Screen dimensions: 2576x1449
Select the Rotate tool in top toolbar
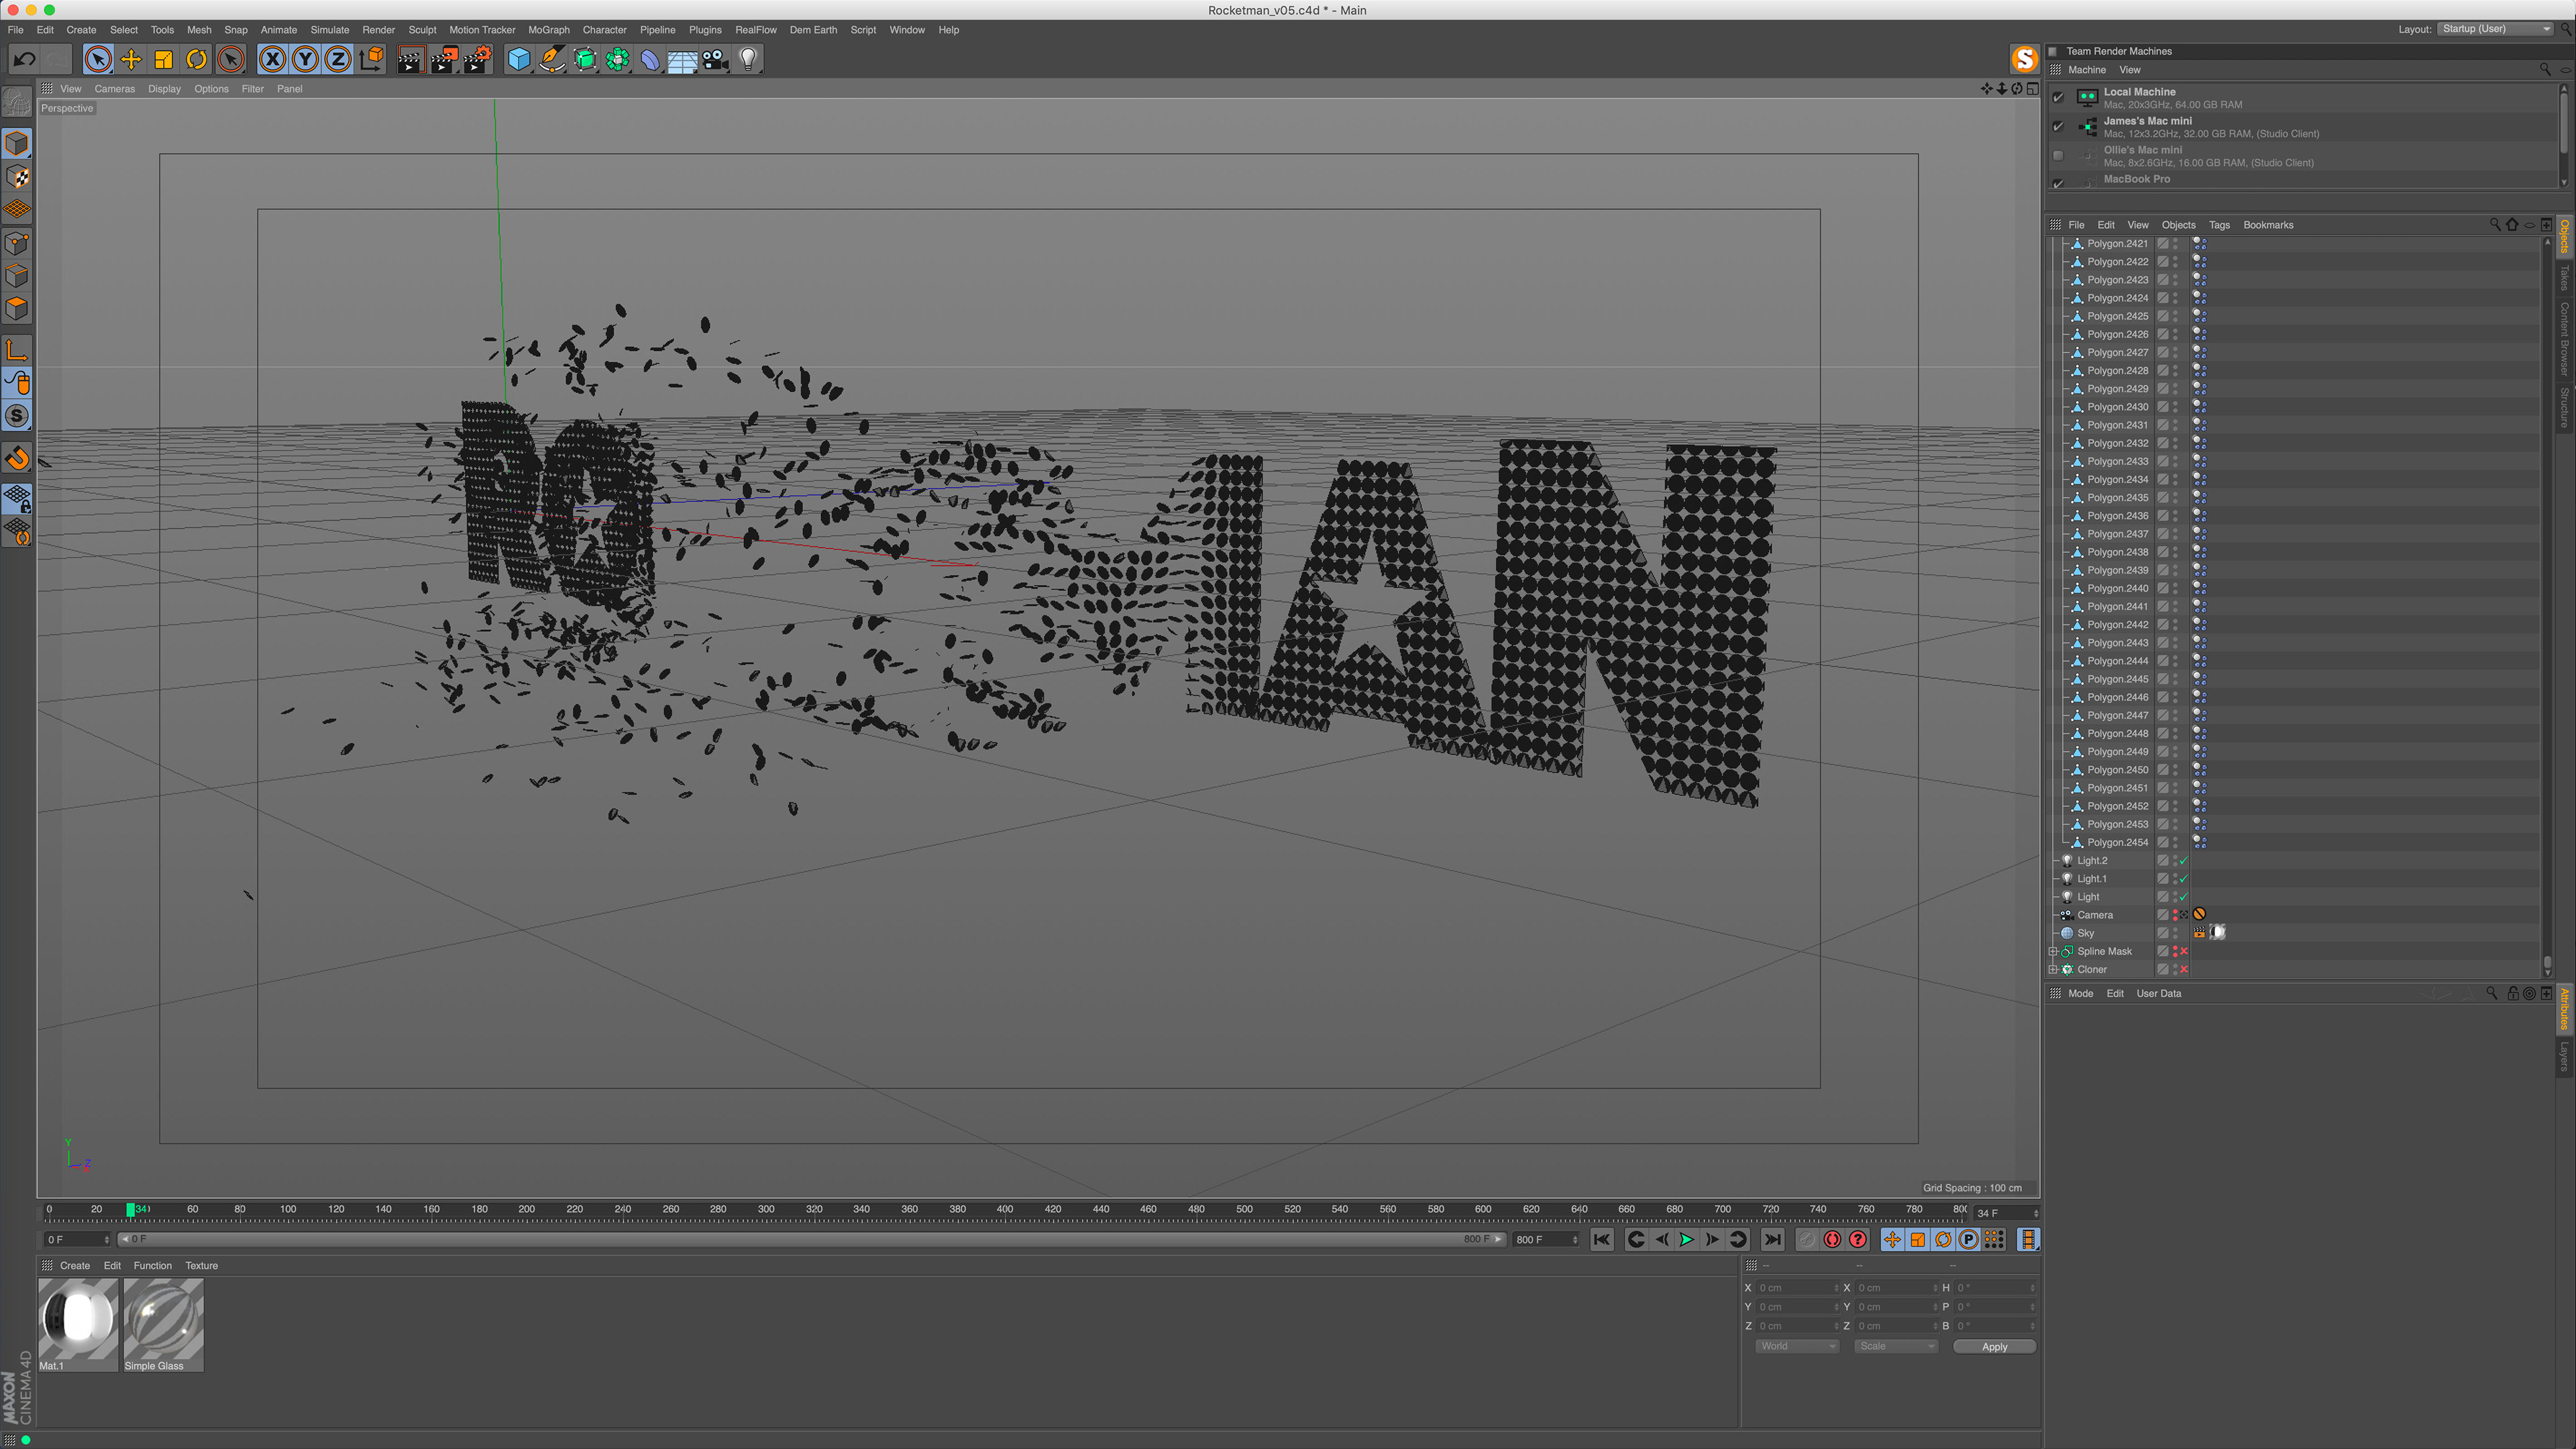(197, 60)
